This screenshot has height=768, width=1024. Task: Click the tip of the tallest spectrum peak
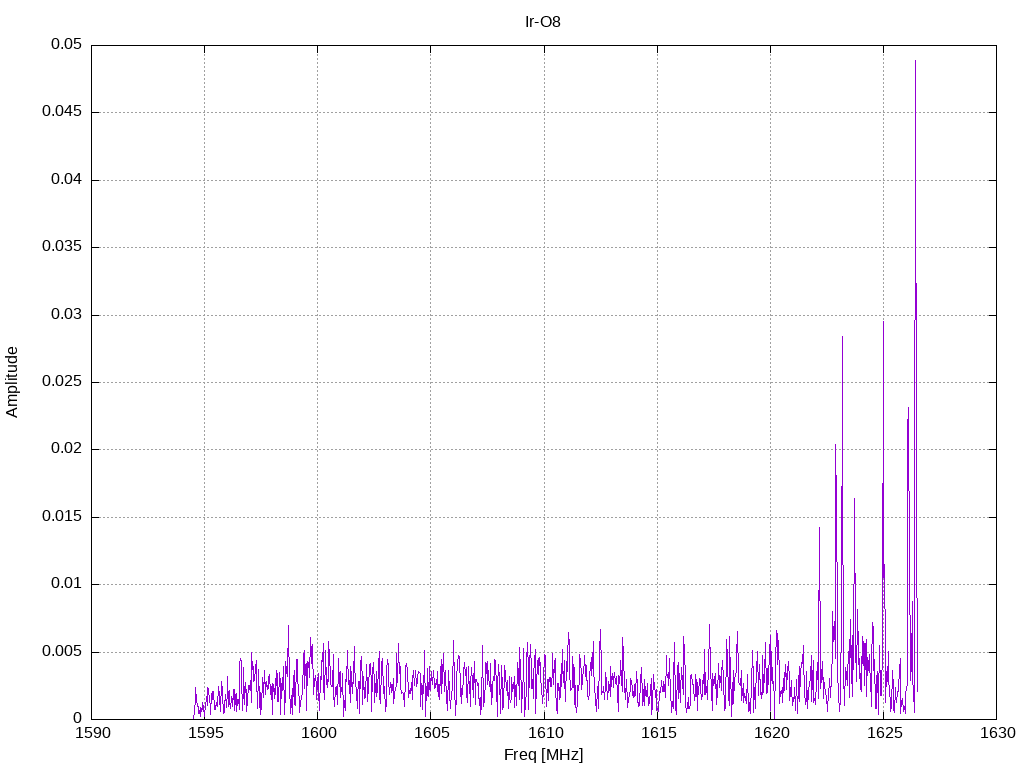(x=915, y=61)
